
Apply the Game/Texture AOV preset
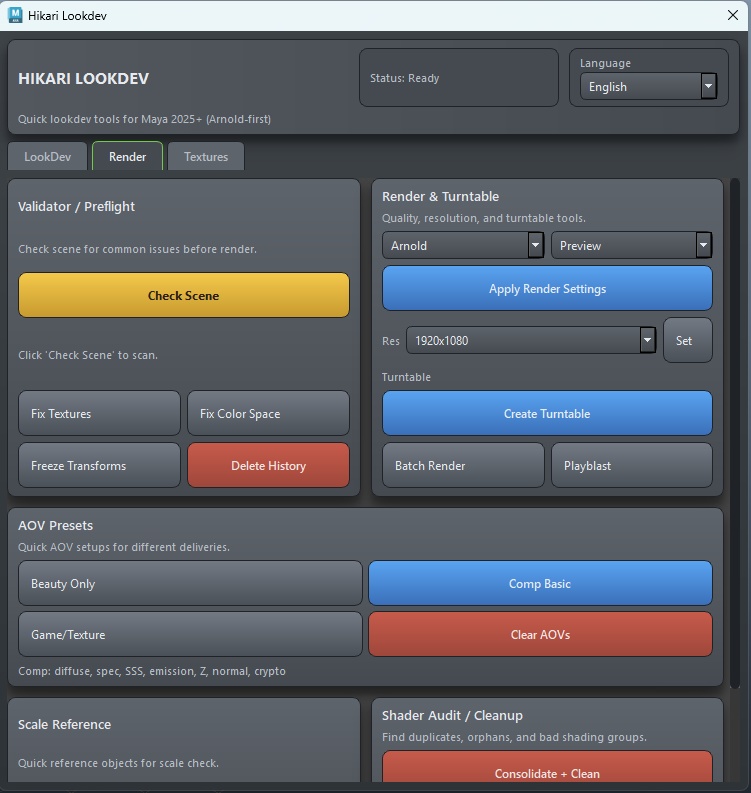click(x=190, y=634)
